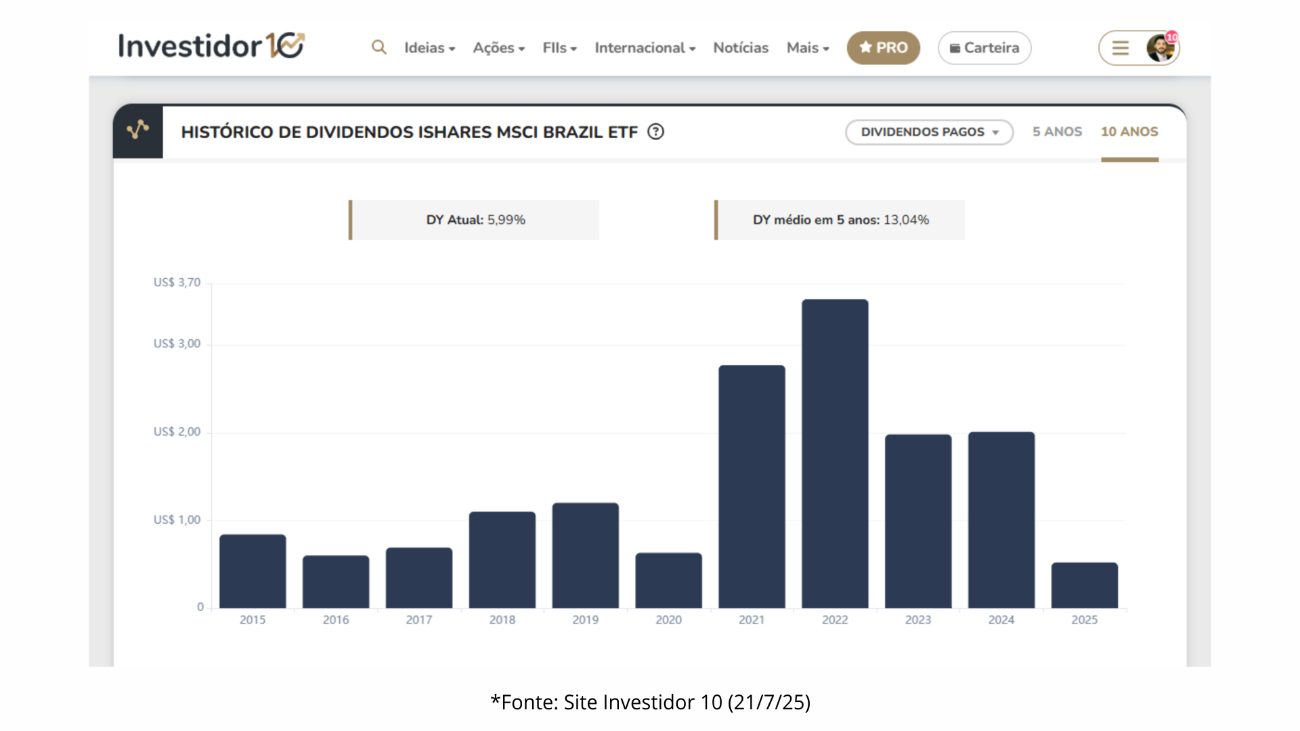
Task: Click the user avatar picture
Action: tap(1160, 48)
